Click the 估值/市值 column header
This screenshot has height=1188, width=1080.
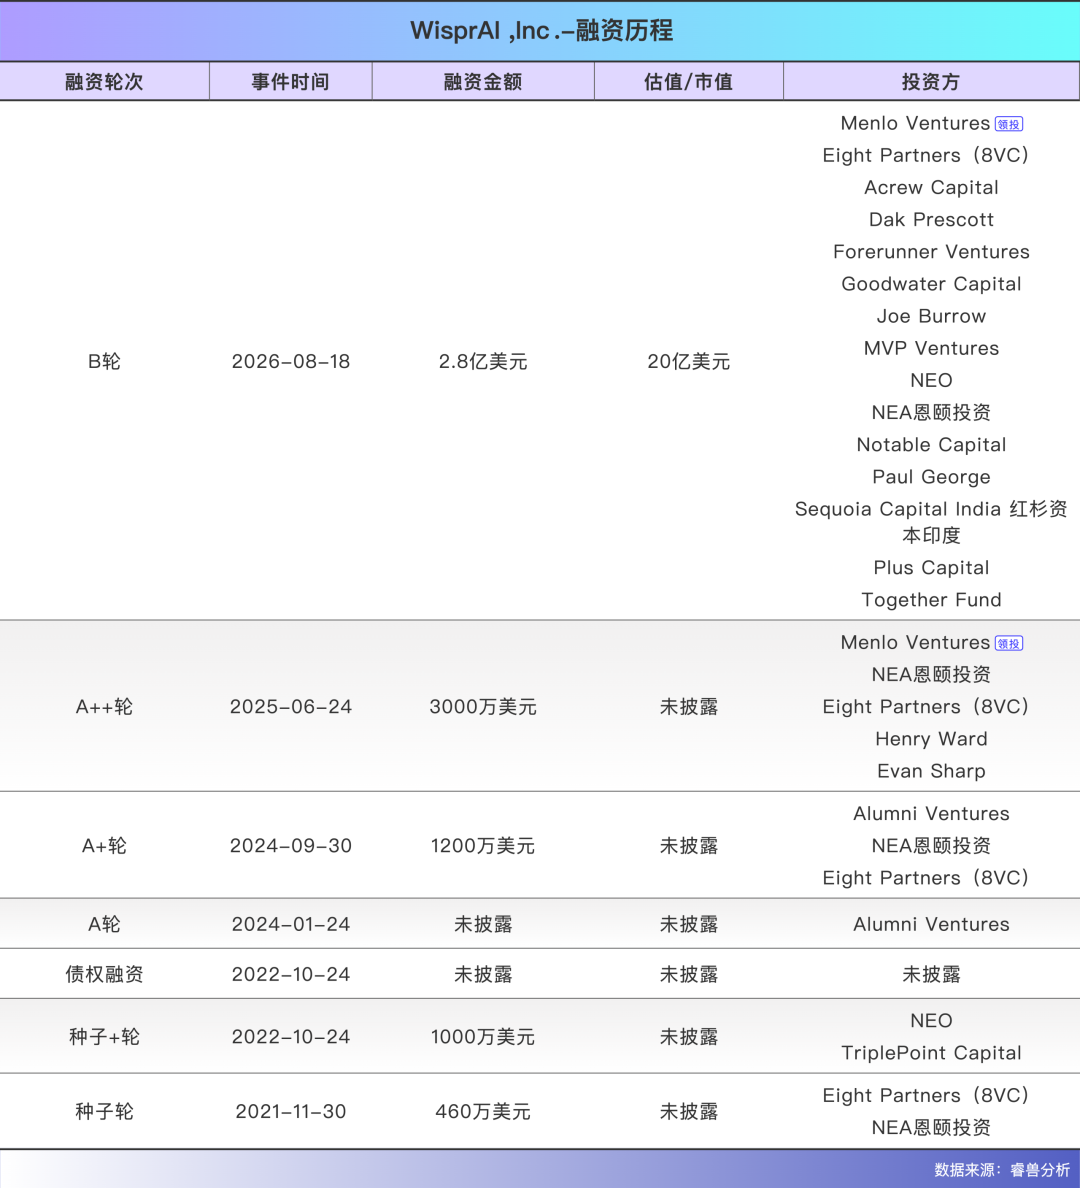[x=688, y=82]
